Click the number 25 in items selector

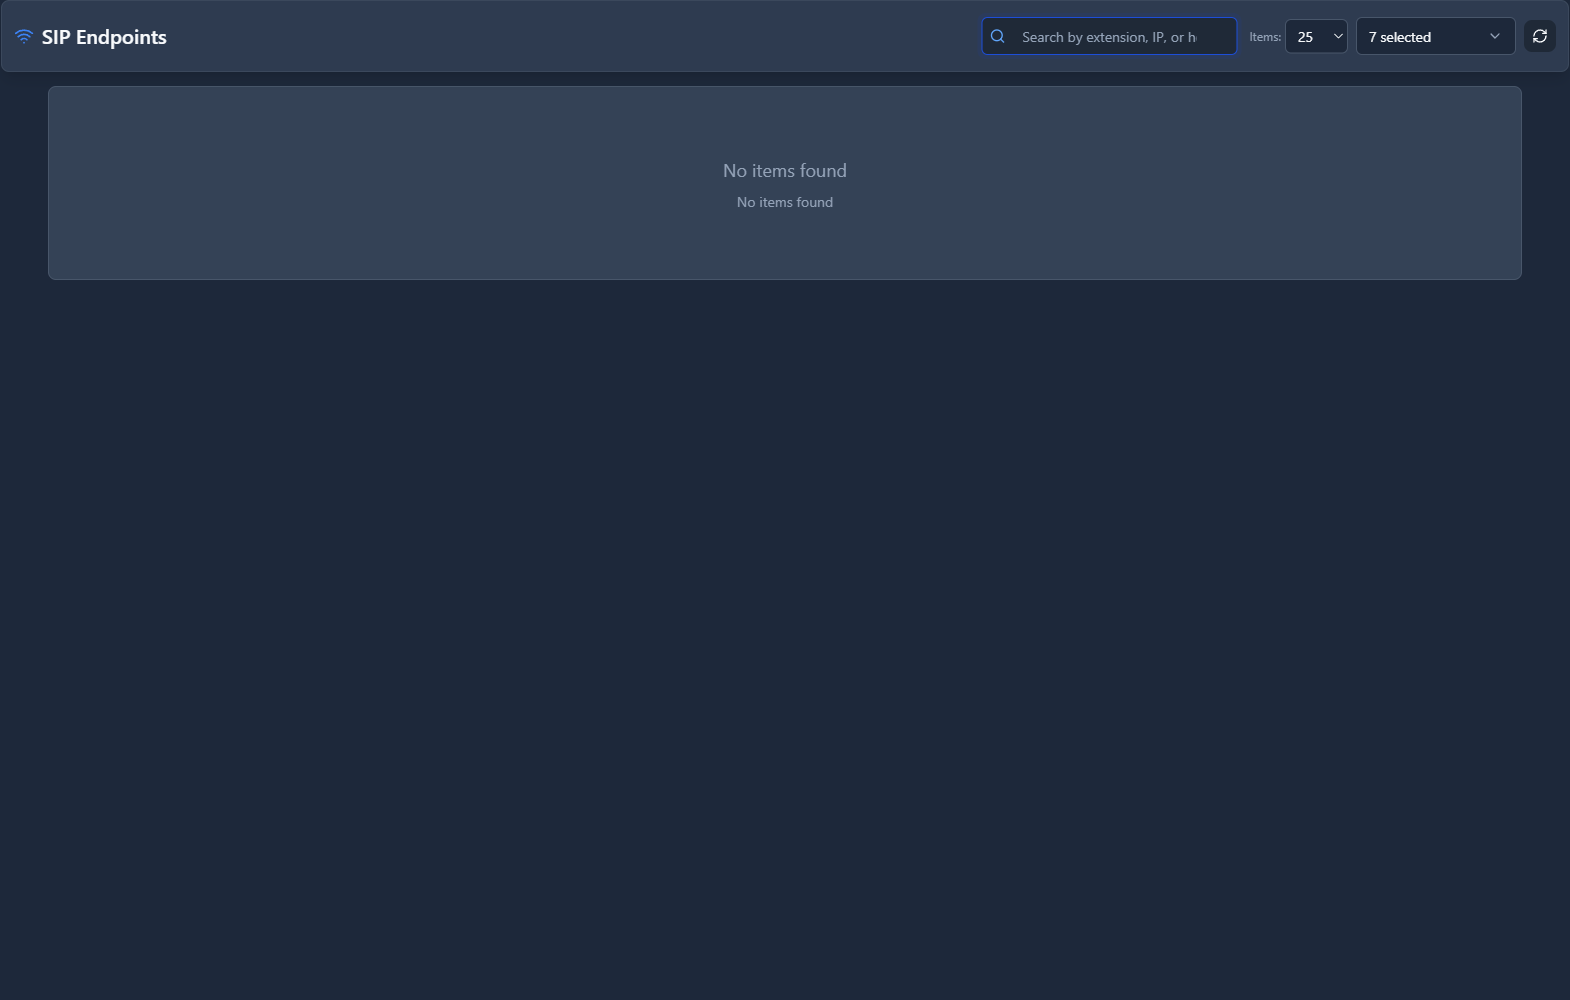click(1305, 37)
